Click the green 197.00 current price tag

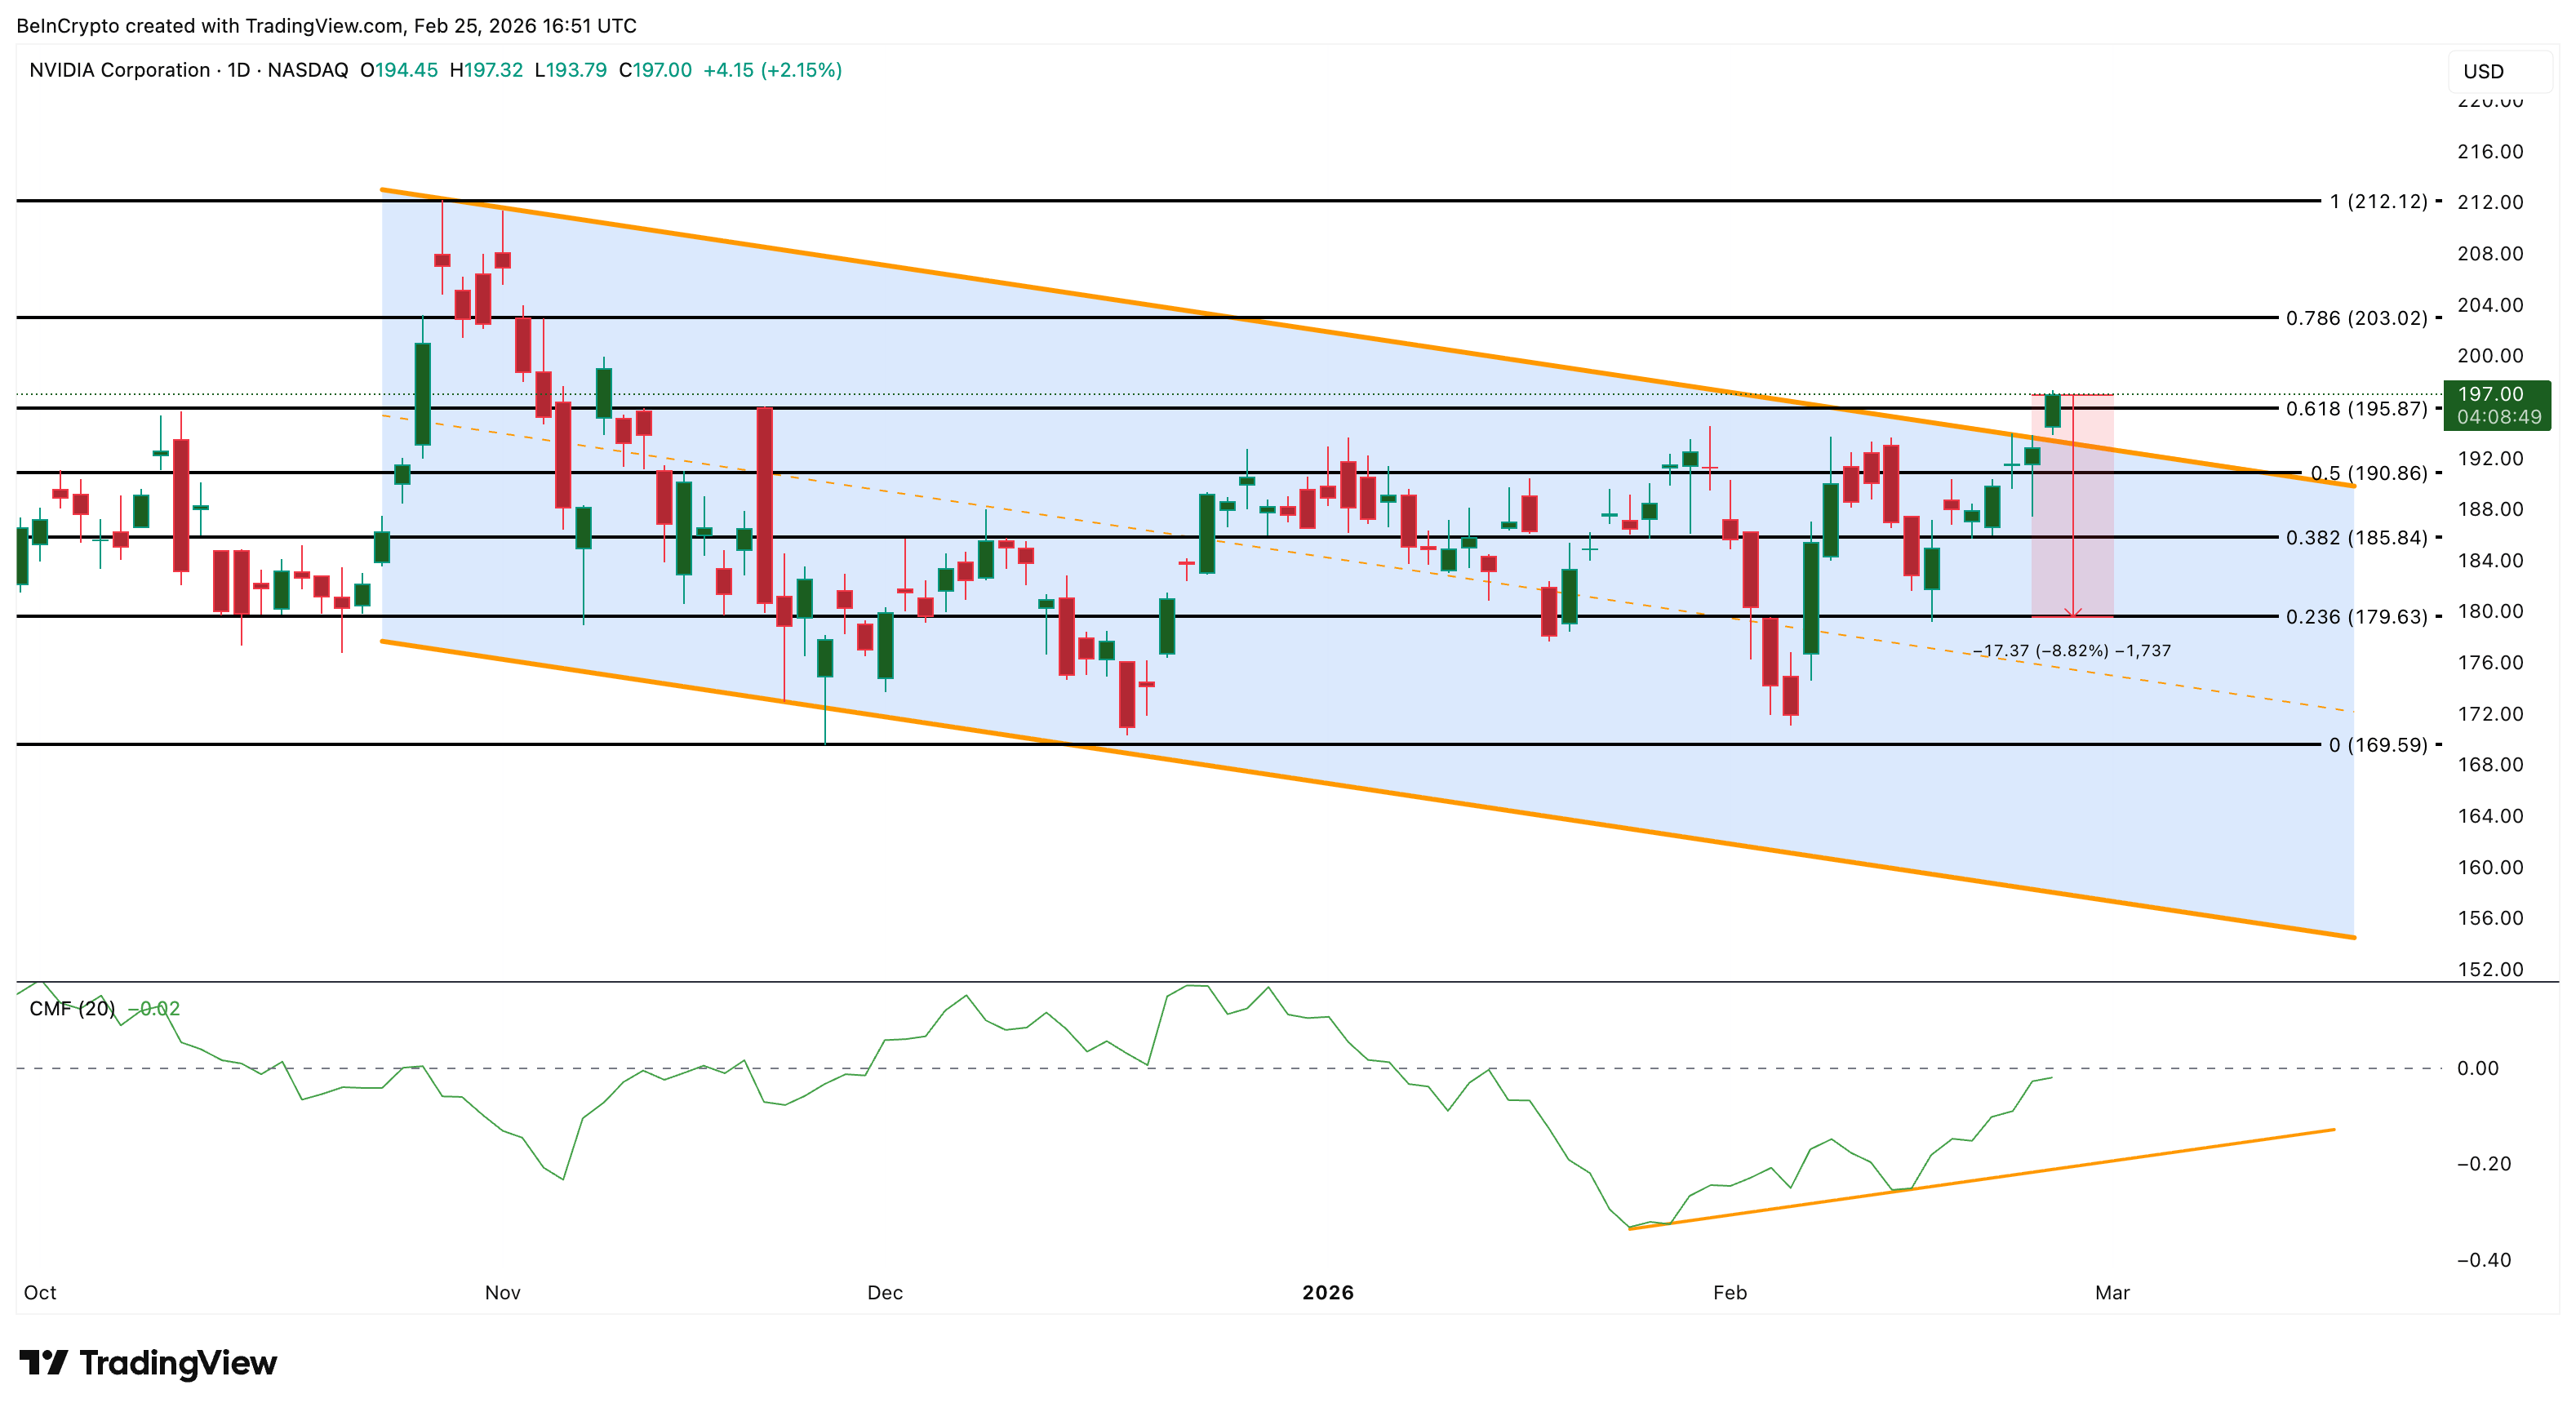click(2496, 405)
